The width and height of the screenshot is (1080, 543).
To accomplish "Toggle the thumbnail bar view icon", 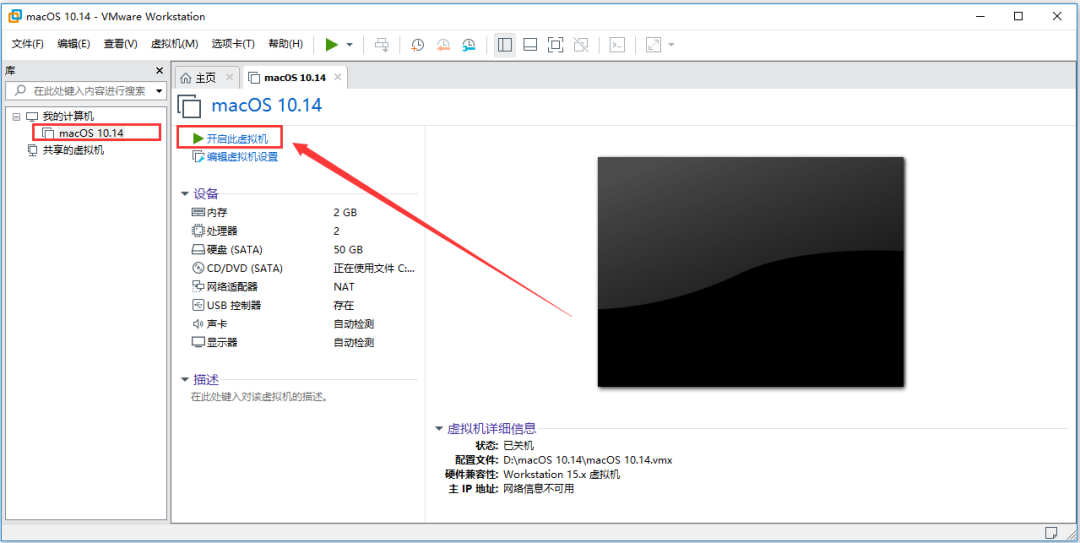I will (x=530, y=45).
